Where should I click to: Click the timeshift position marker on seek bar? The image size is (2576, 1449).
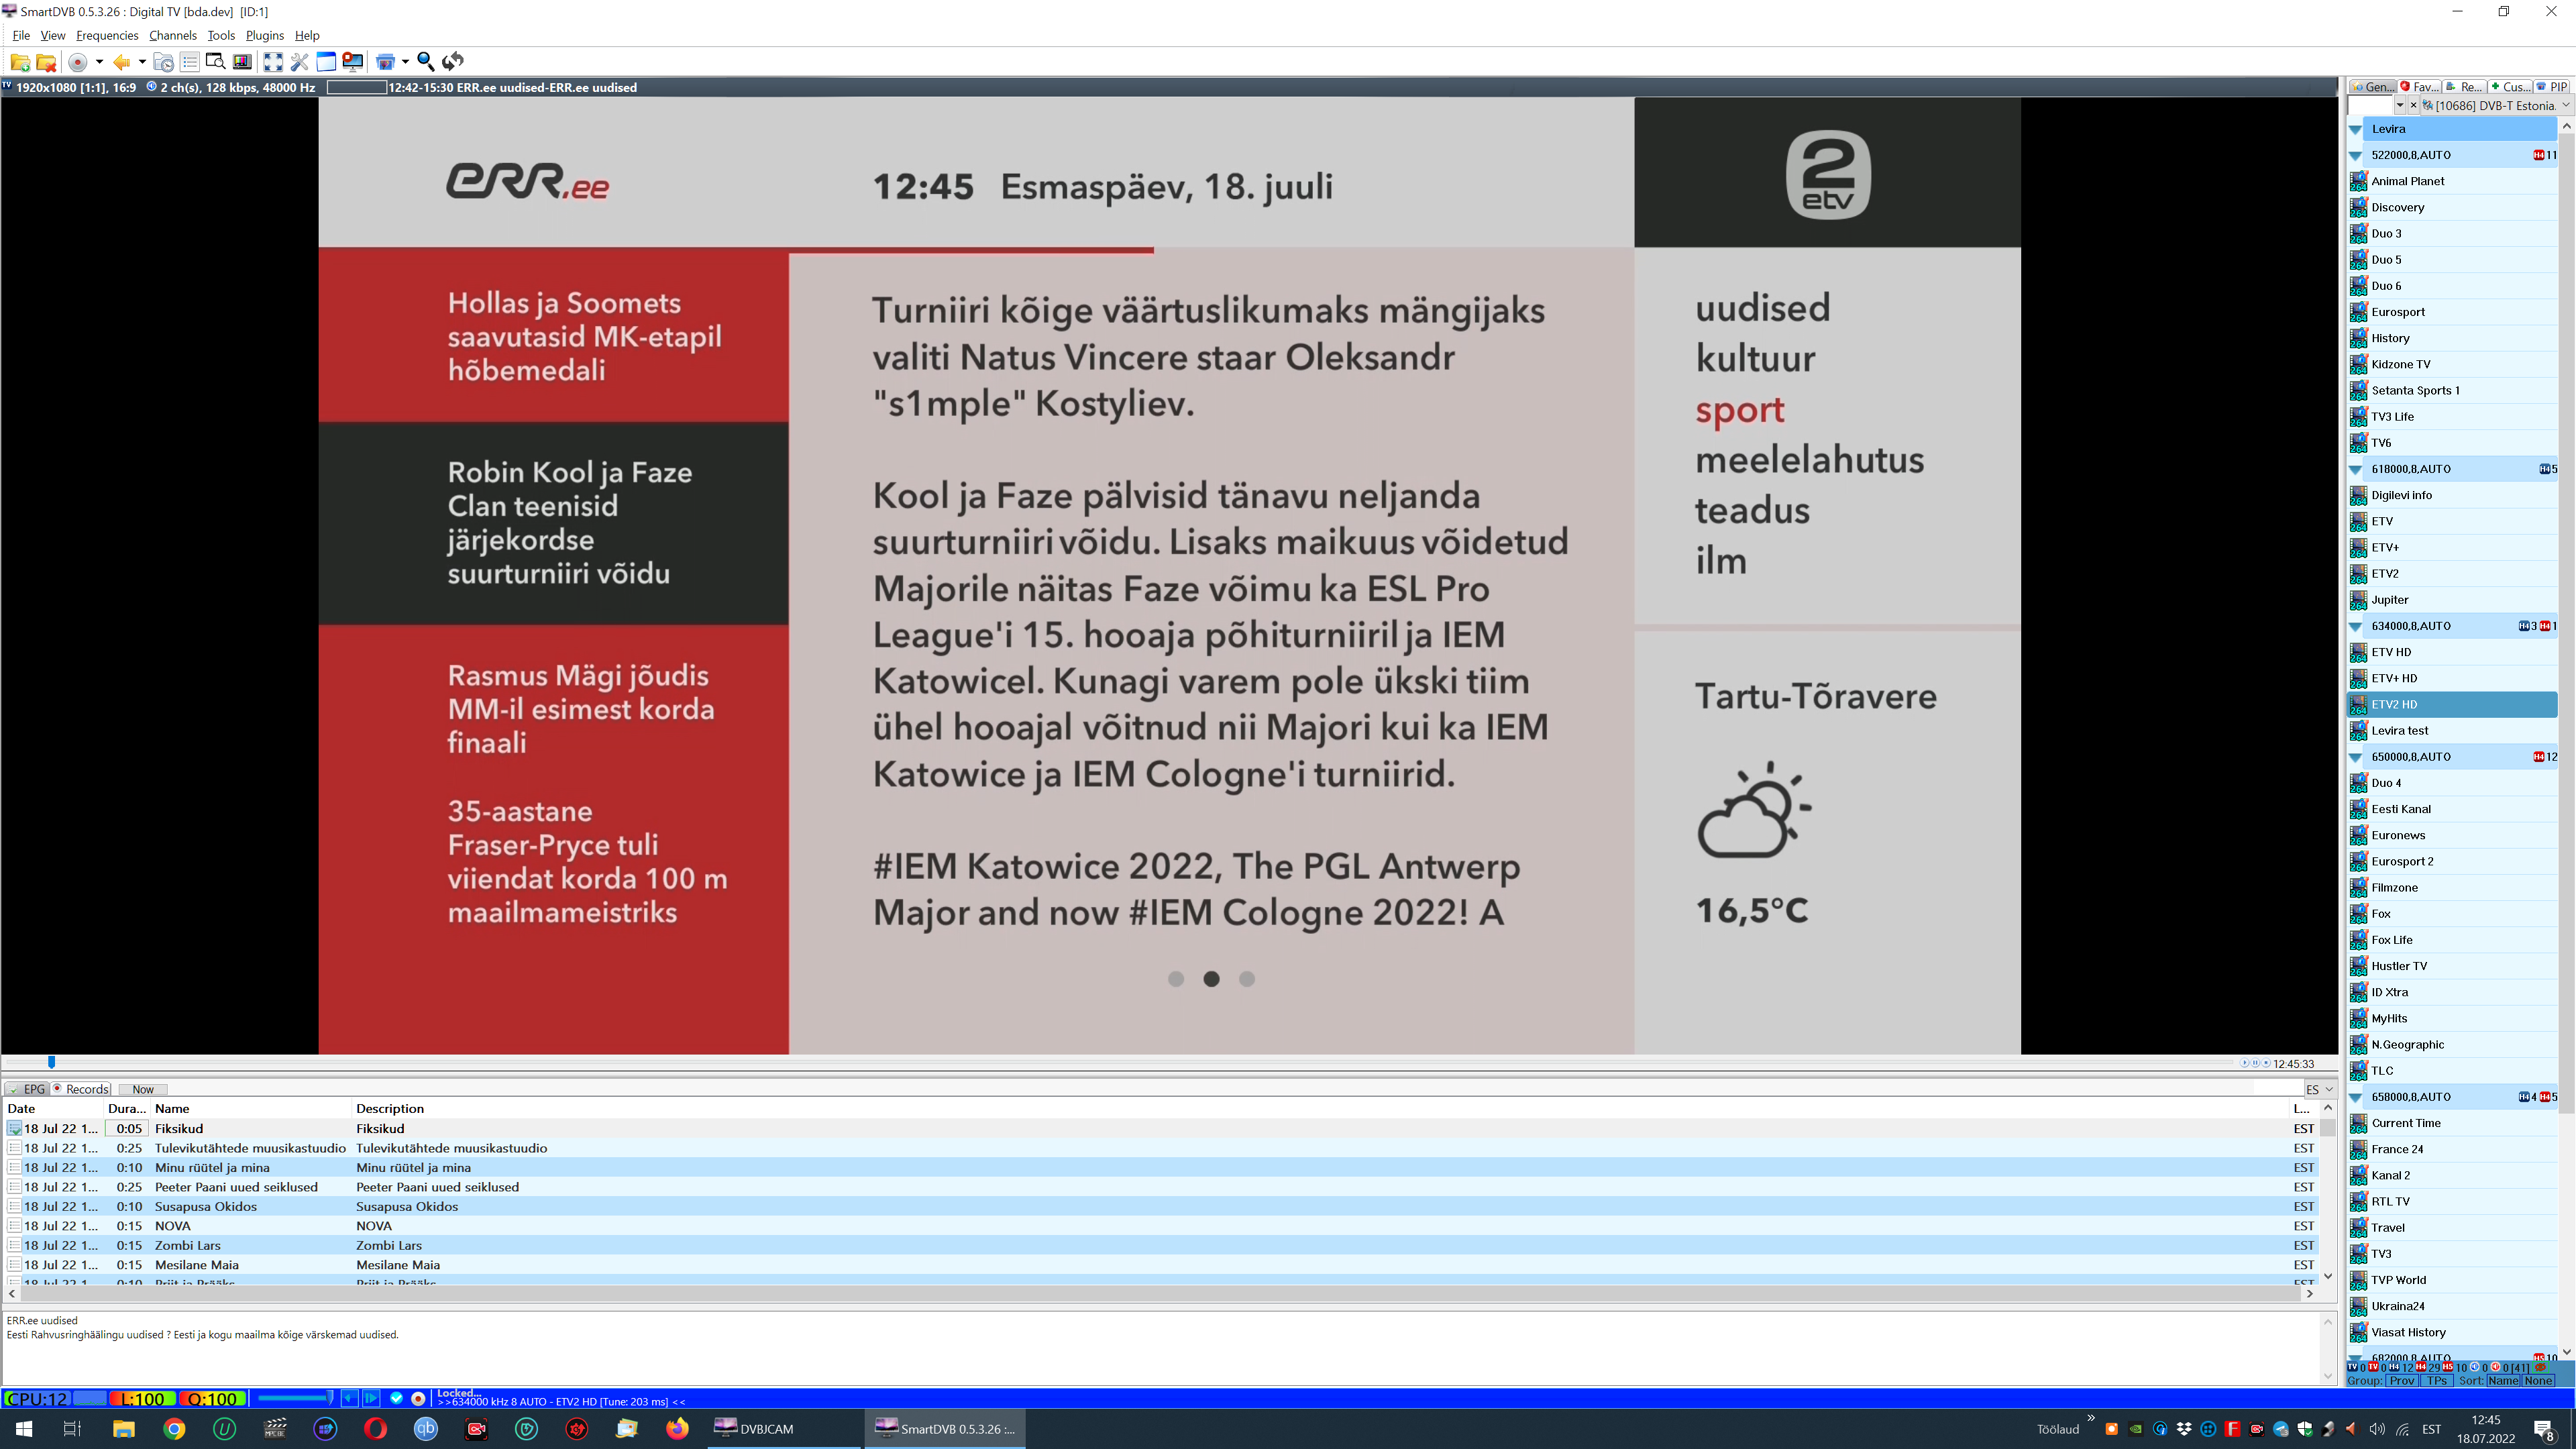pyautogui.click(x=51, y=1062)
